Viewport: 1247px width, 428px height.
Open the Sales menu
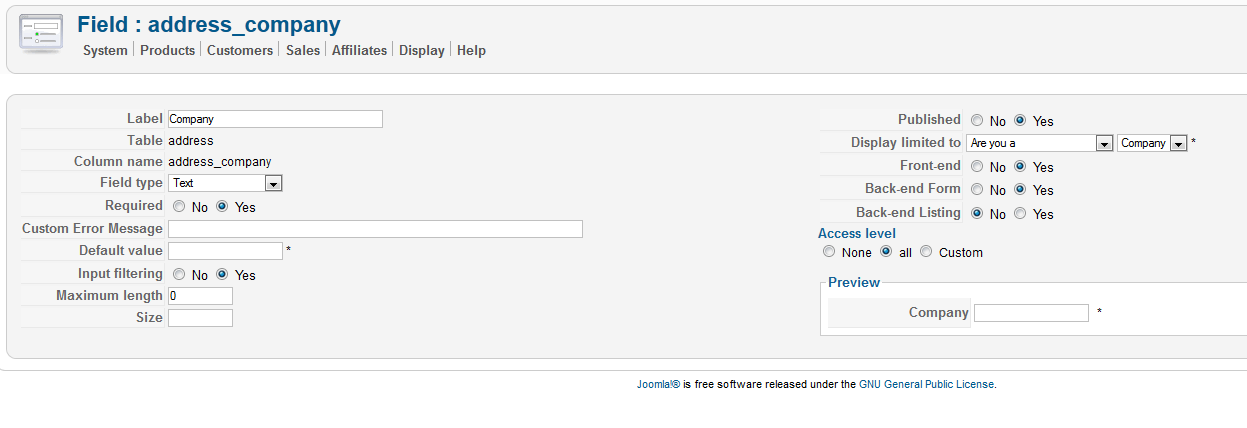coord(303,50)
